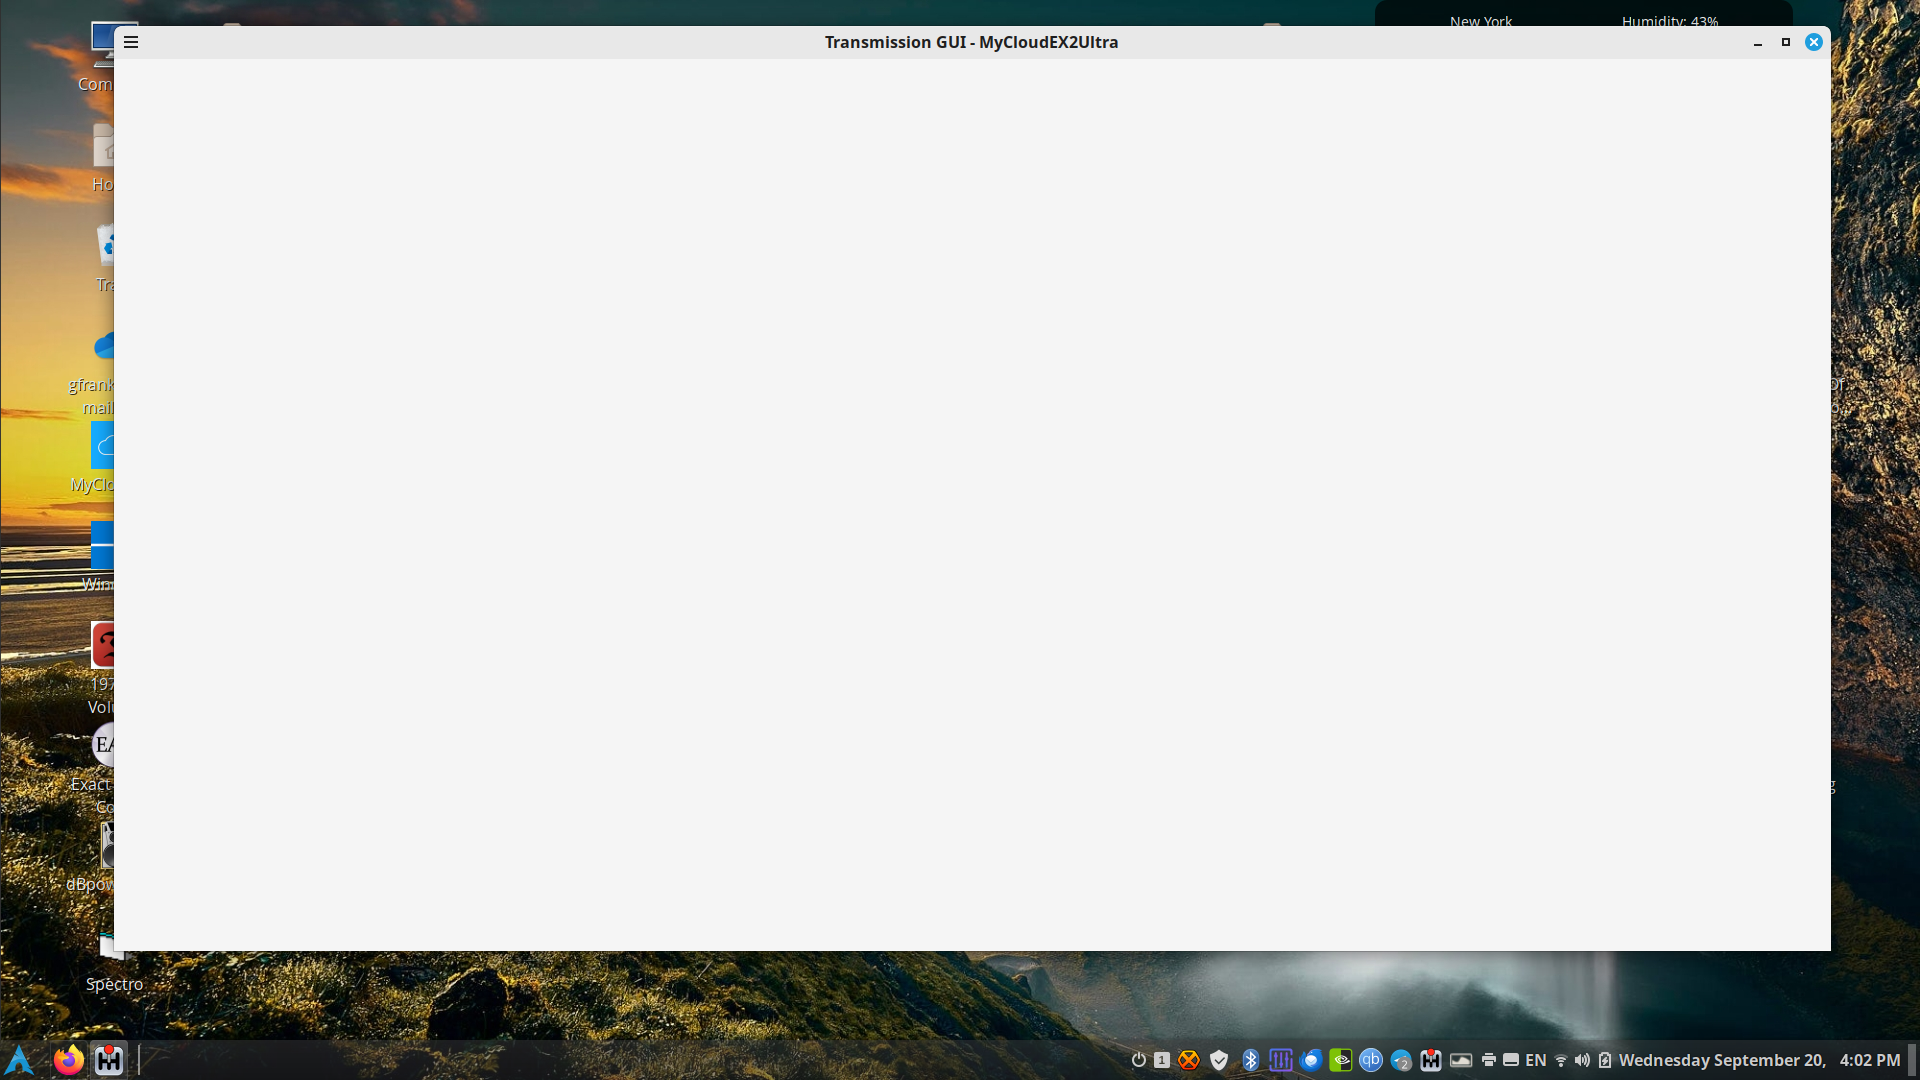Click the Transmission GUI entry in taskbar
1920x1080 pixels.
point(109,1060)
